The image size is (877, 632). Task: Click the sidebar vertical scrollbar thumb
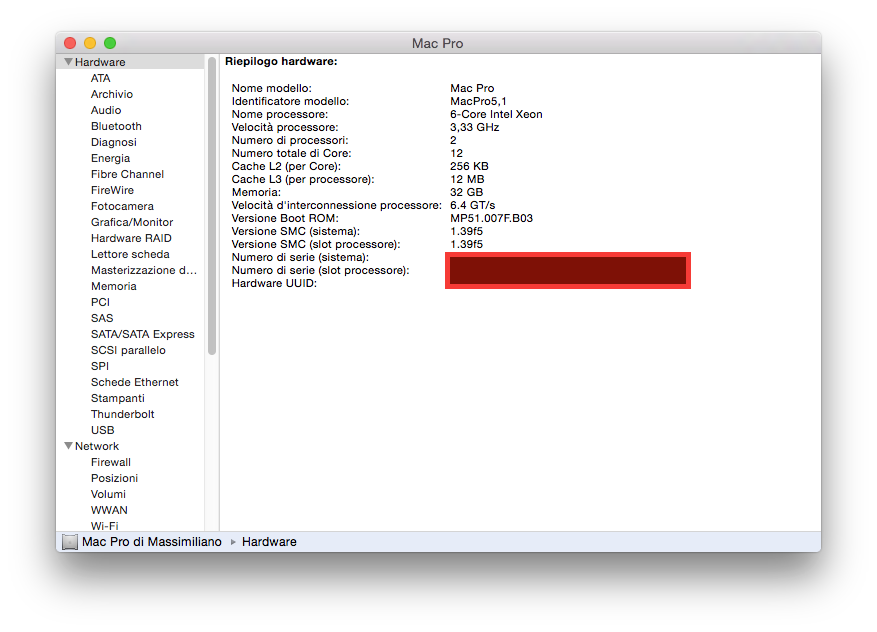click(x=211, y=206)
